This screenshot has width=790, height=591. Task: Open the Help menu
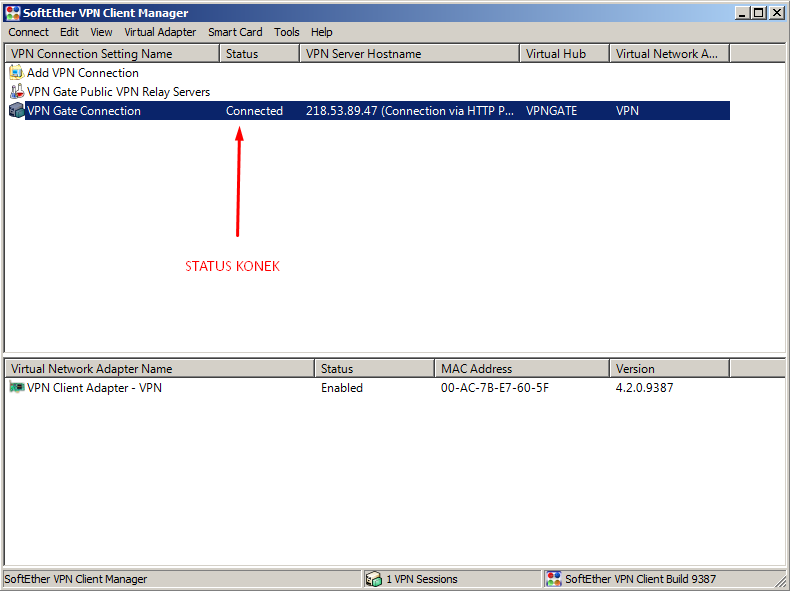coord(321,32)
